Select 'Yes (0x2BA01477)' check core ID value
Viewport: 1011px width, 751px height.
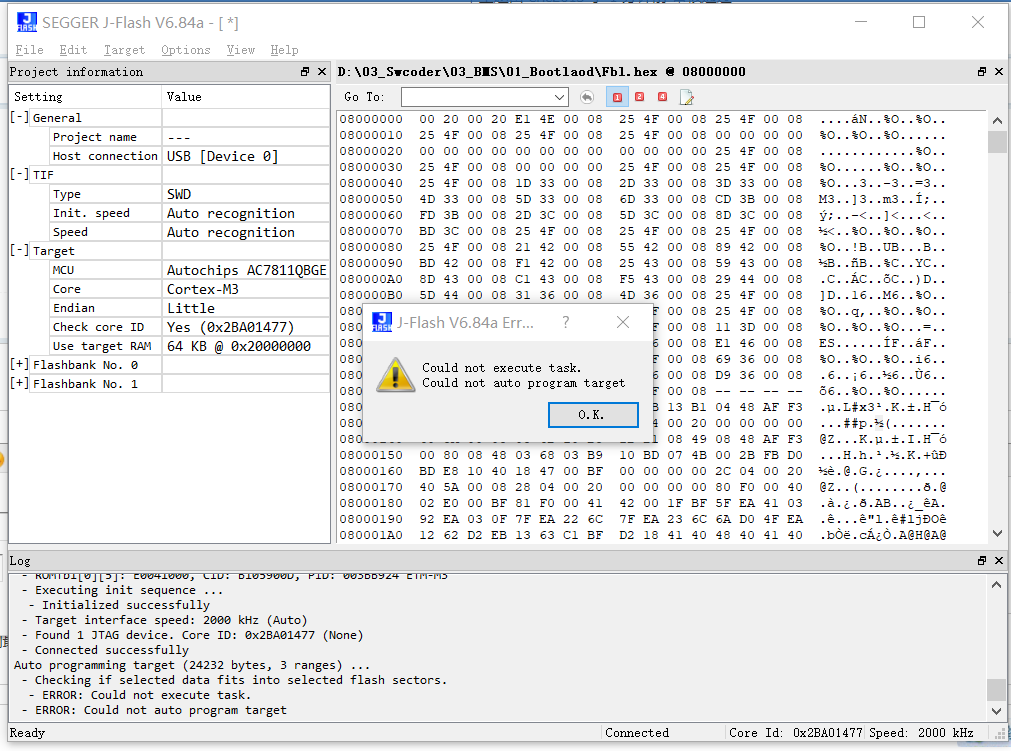point(230,327)
